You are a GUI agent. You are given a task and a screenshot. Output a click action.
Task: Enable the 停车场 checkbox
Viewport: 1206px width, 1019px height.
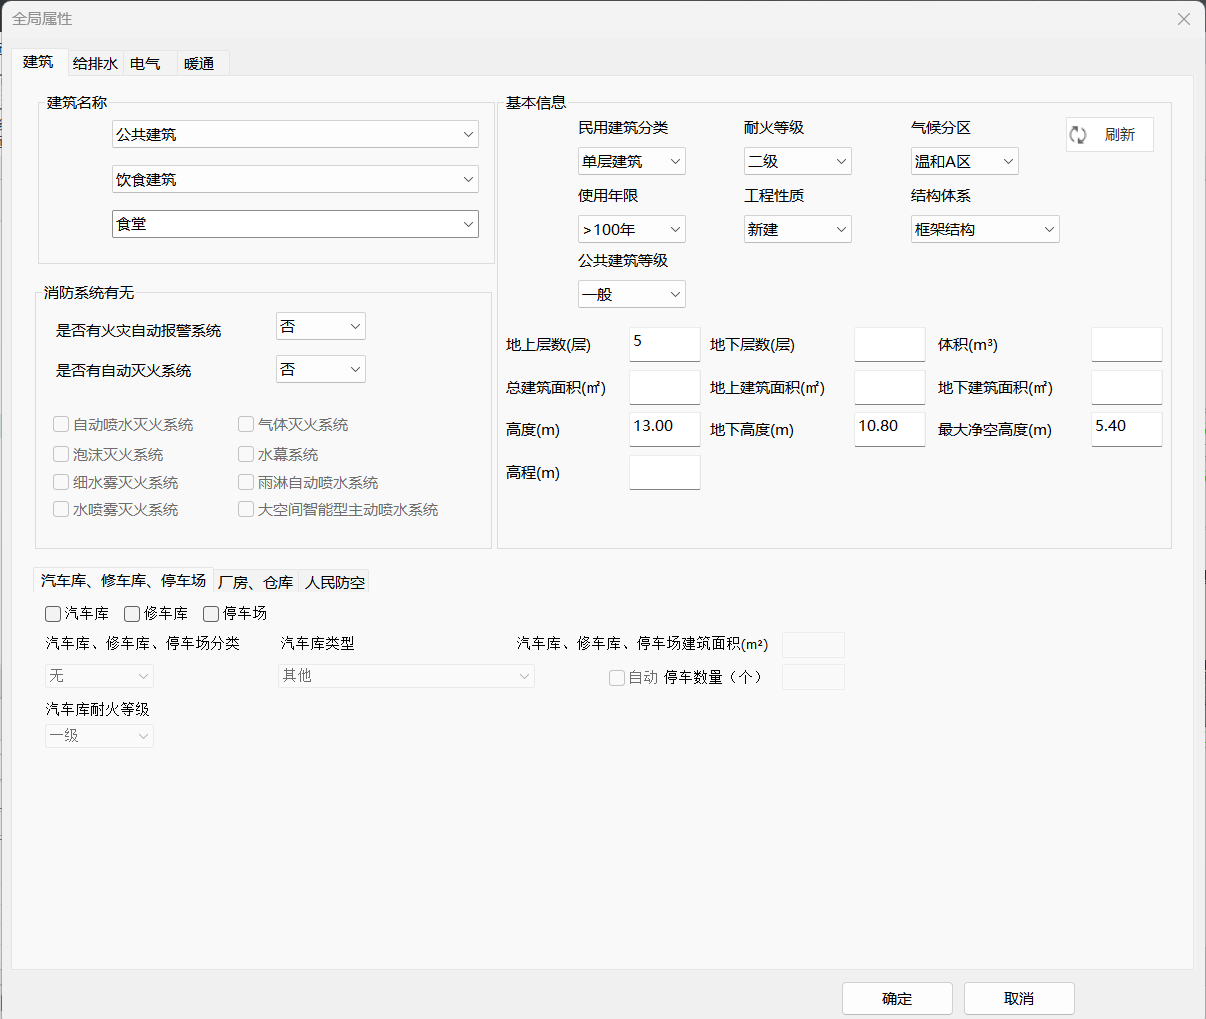click(211, 614)
